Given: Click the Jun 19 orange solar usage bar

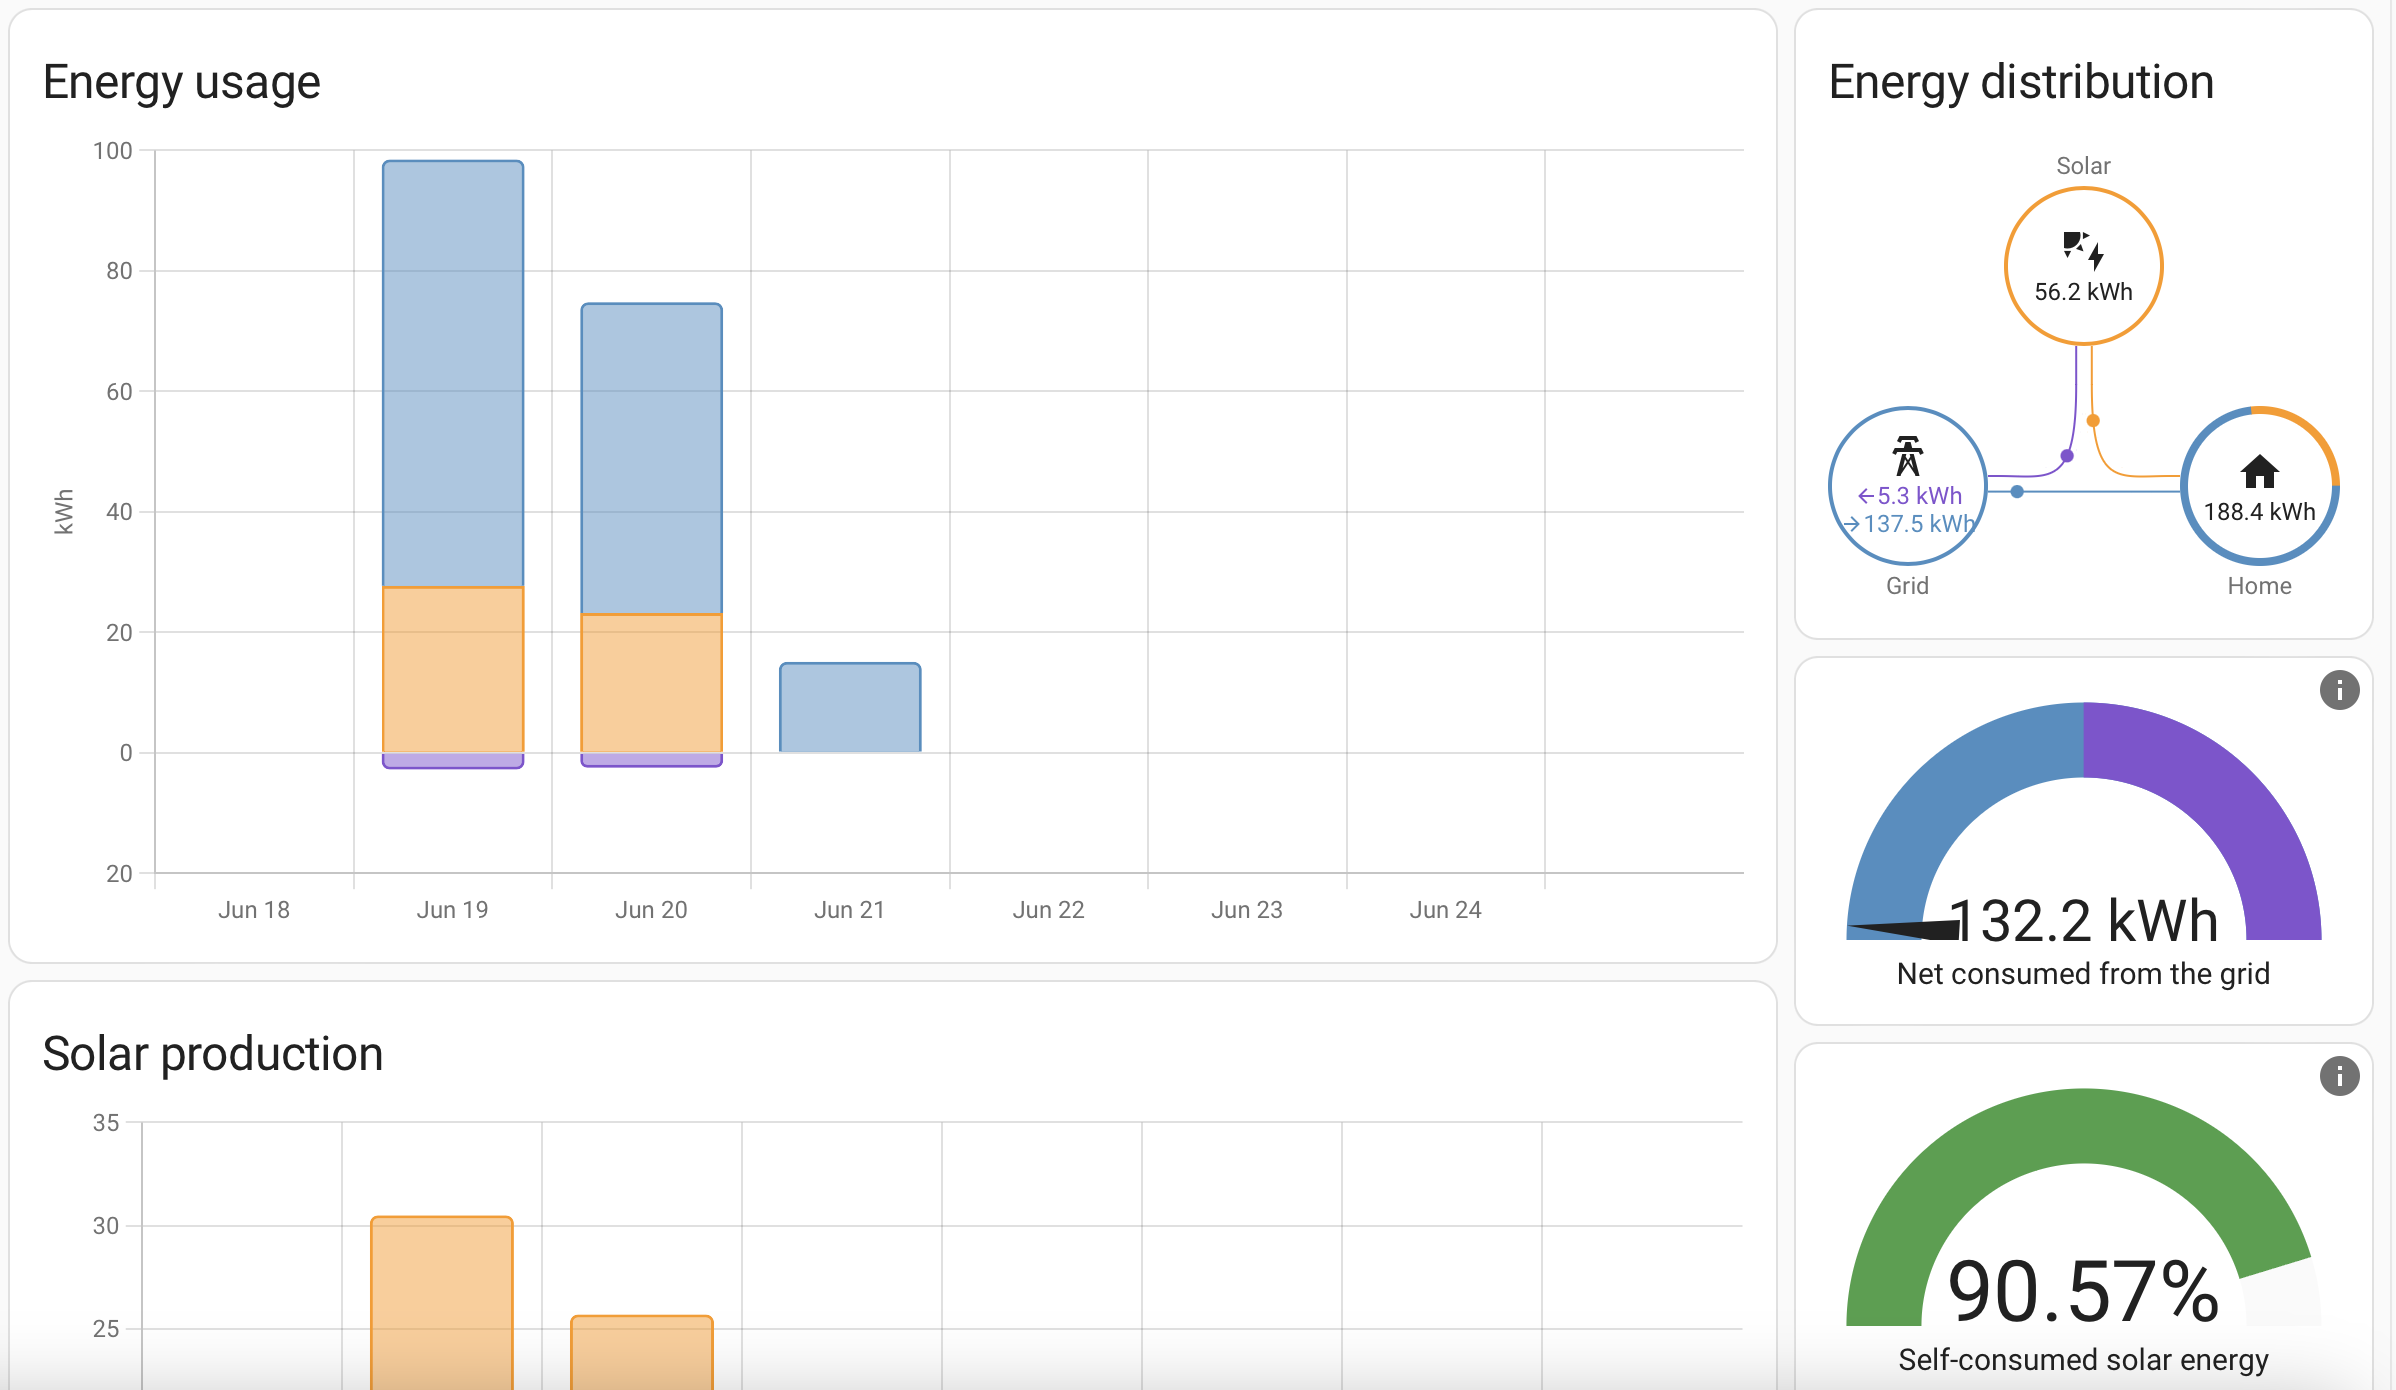Looking at the screenshot, I should pos(453,669).
